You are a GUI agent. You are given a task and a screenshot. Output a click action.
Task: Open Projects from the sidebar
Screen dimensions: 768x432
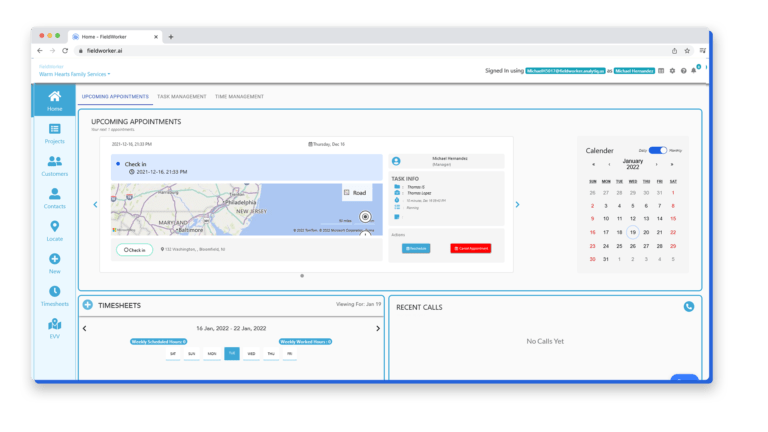point(54,132)
